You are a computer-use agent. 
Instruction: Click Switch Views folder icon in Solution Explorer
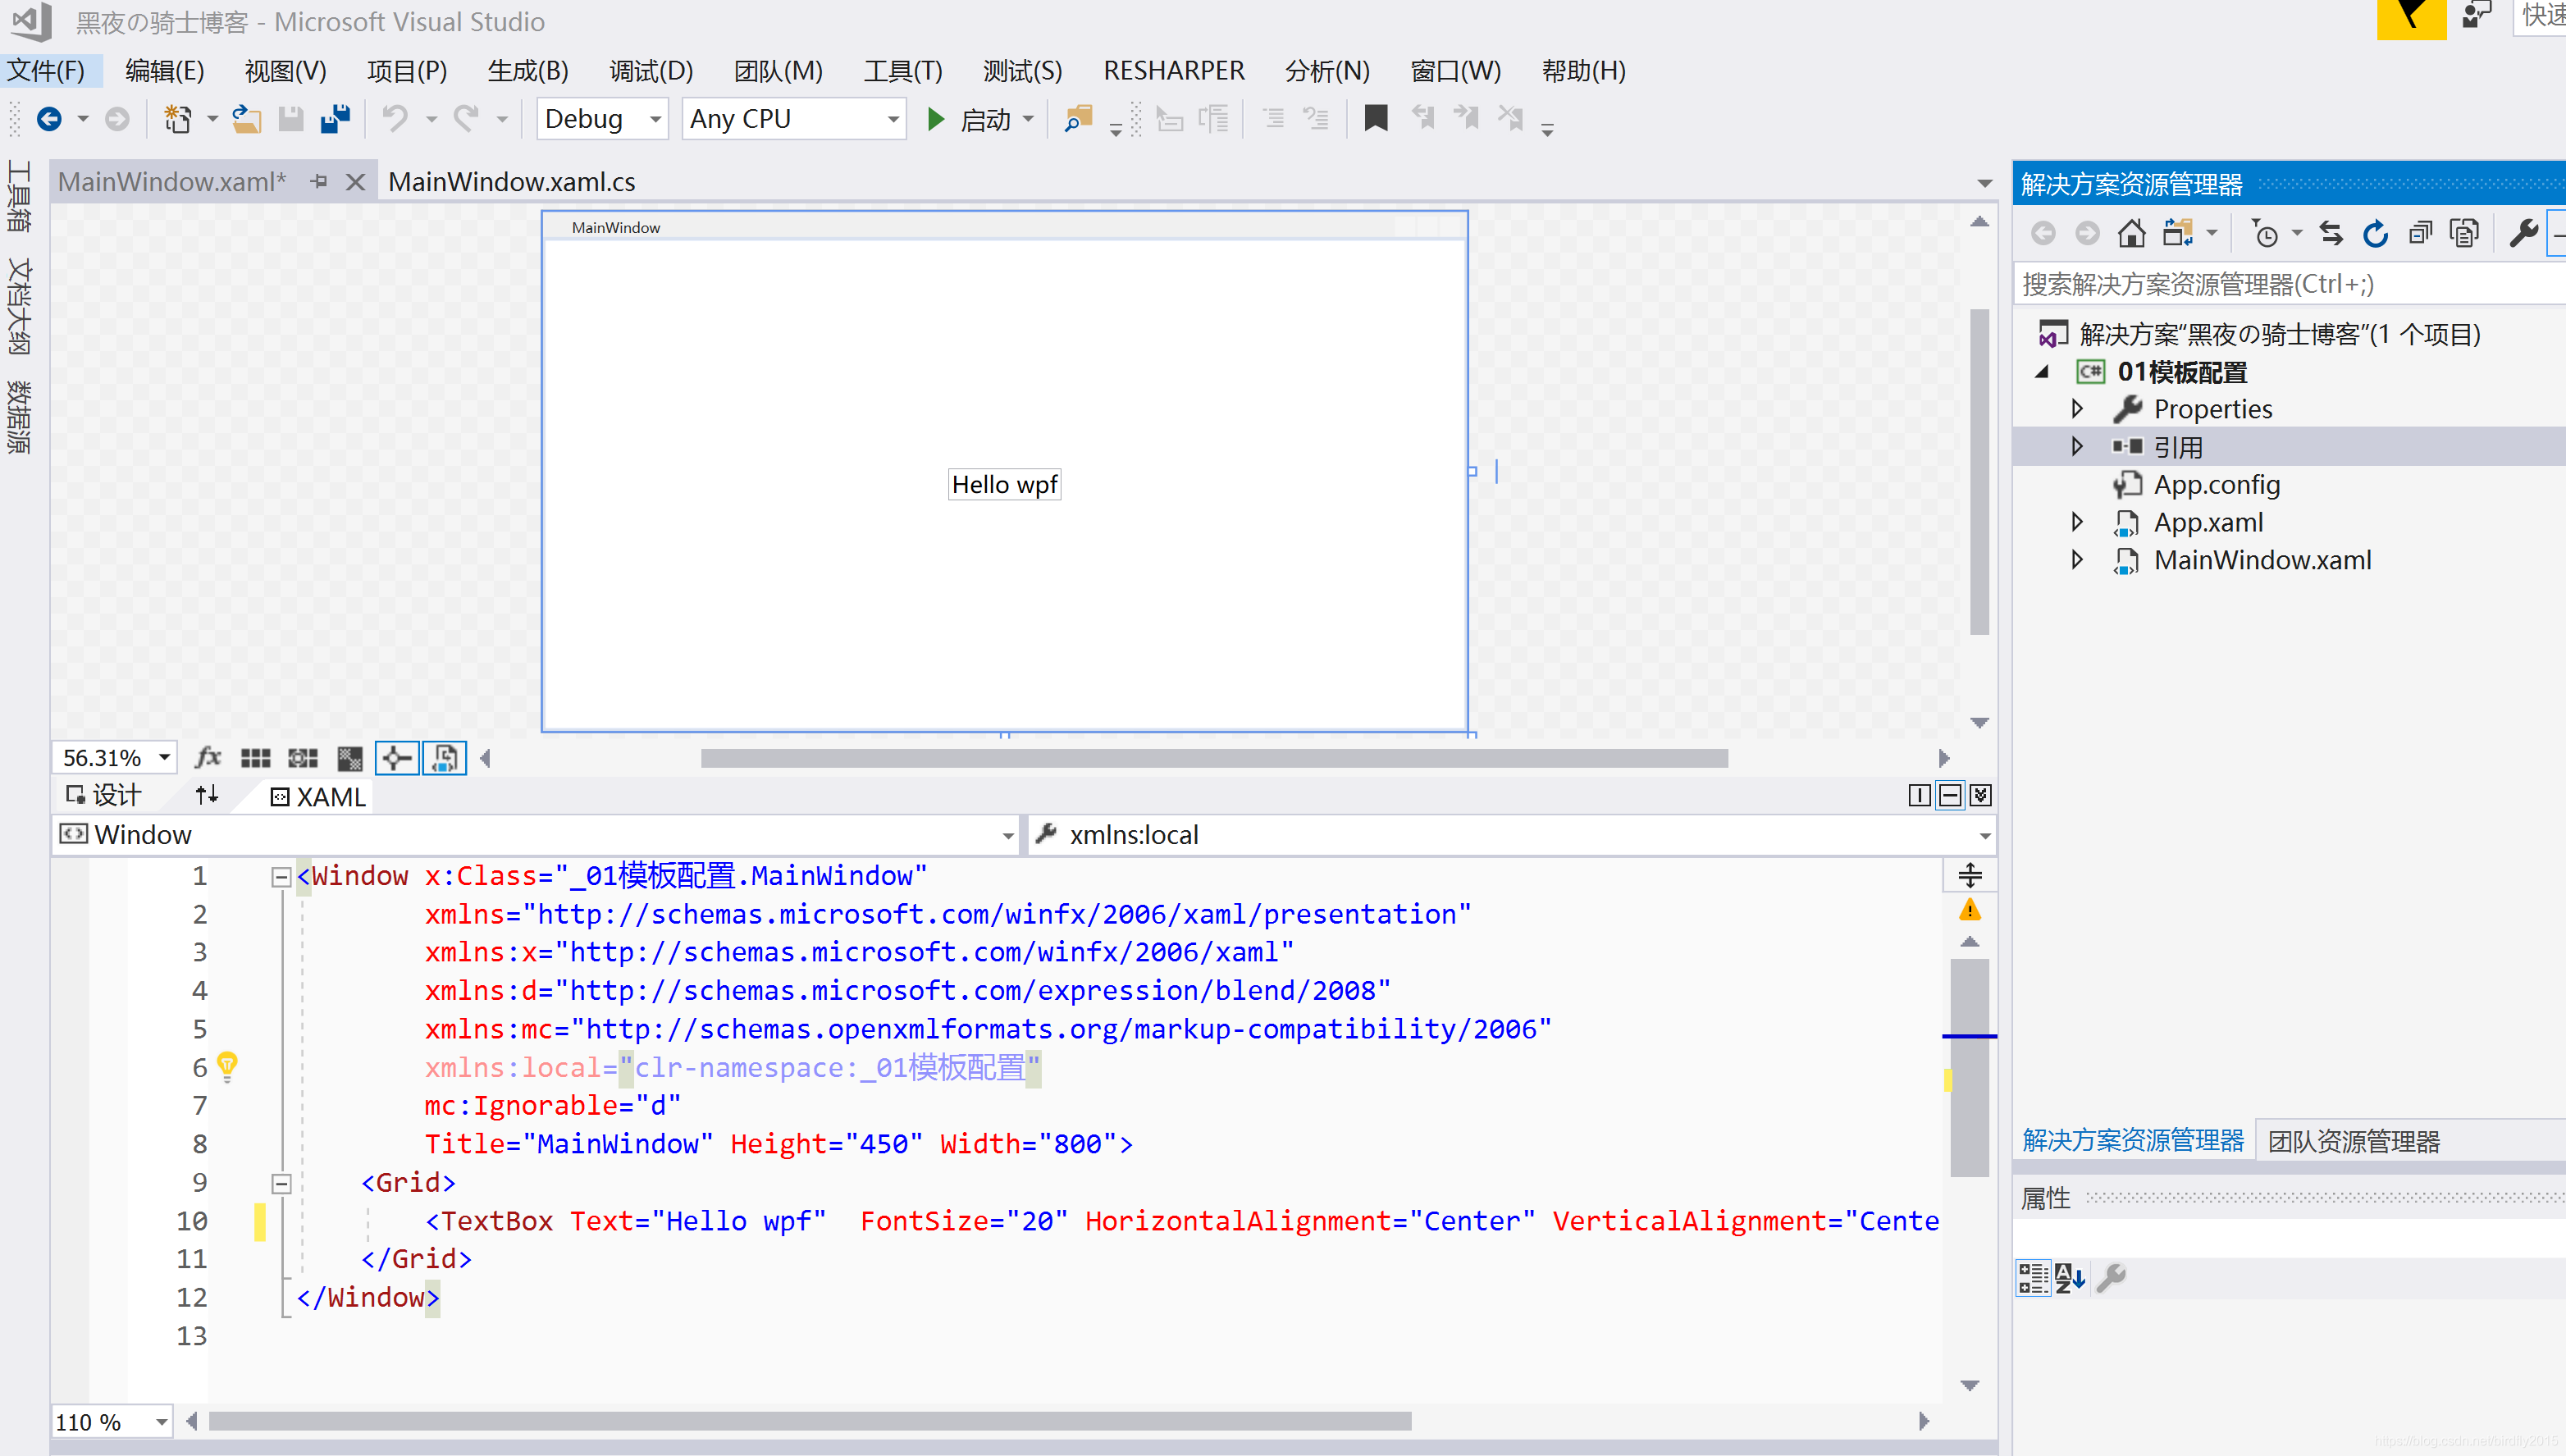coord(2177,234)
